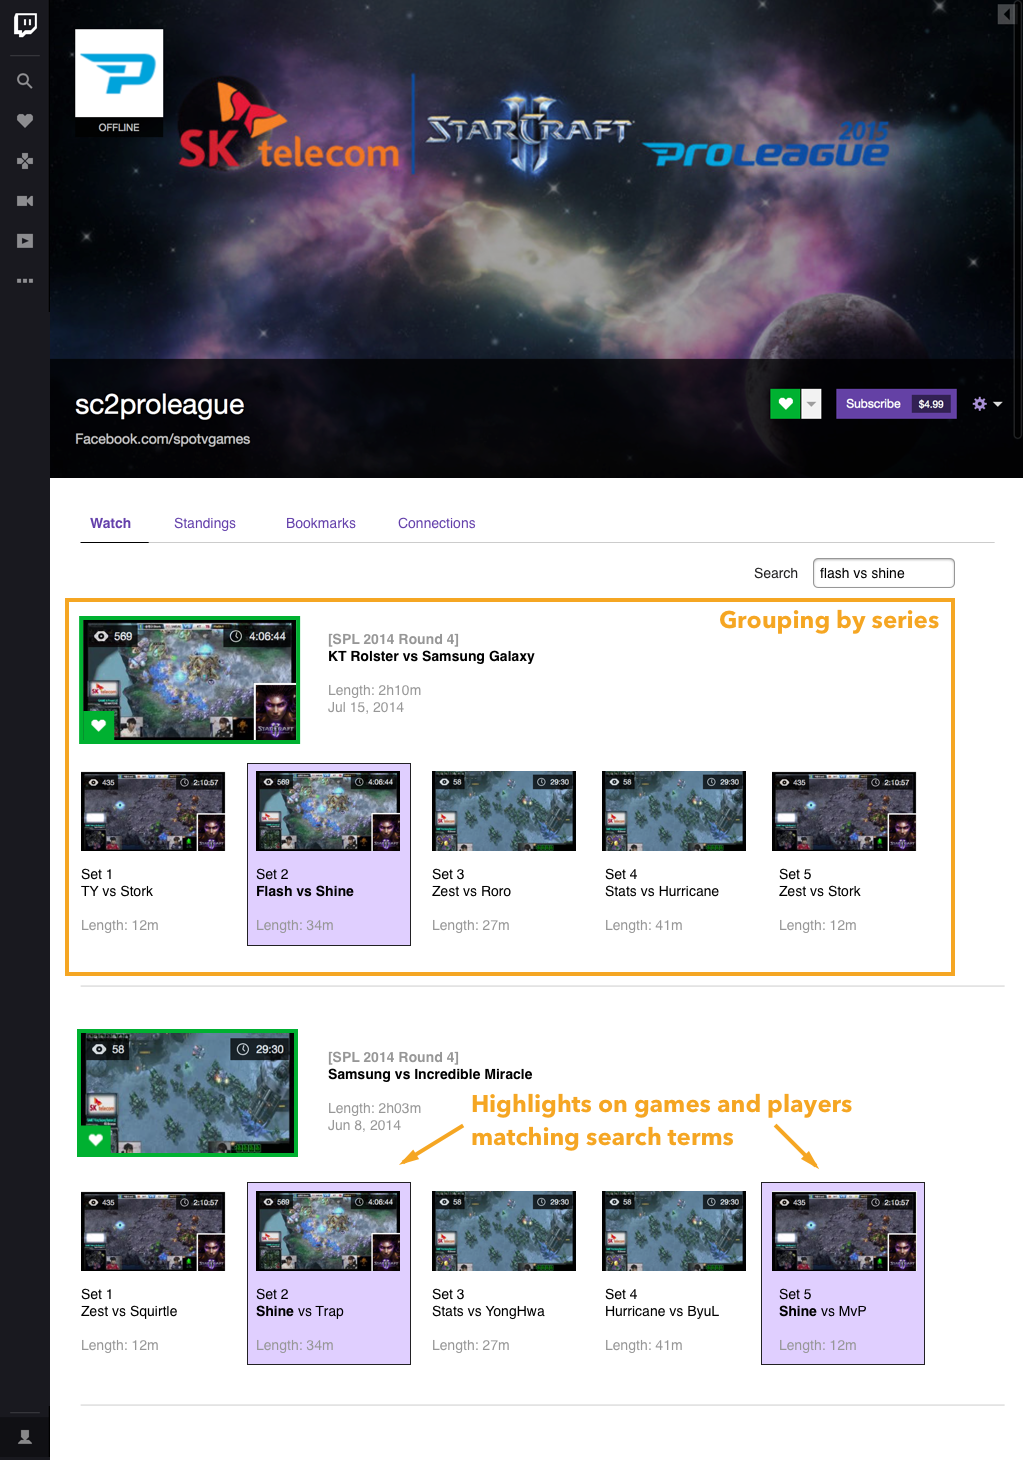
Task: Open Set 4 Stats vs Hurricane thumbnail
Action: coord(674,811)
